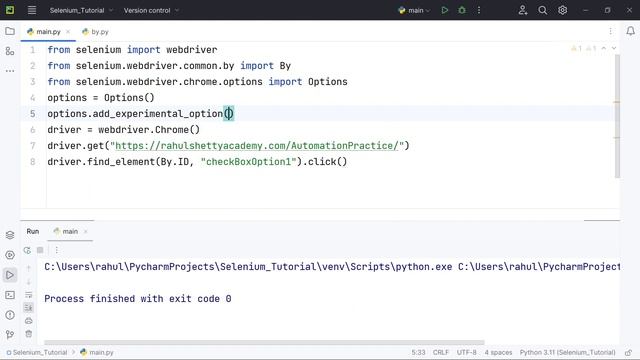
Task: Open the Python Packages tool window icon
Action: (x=10, y=235)
